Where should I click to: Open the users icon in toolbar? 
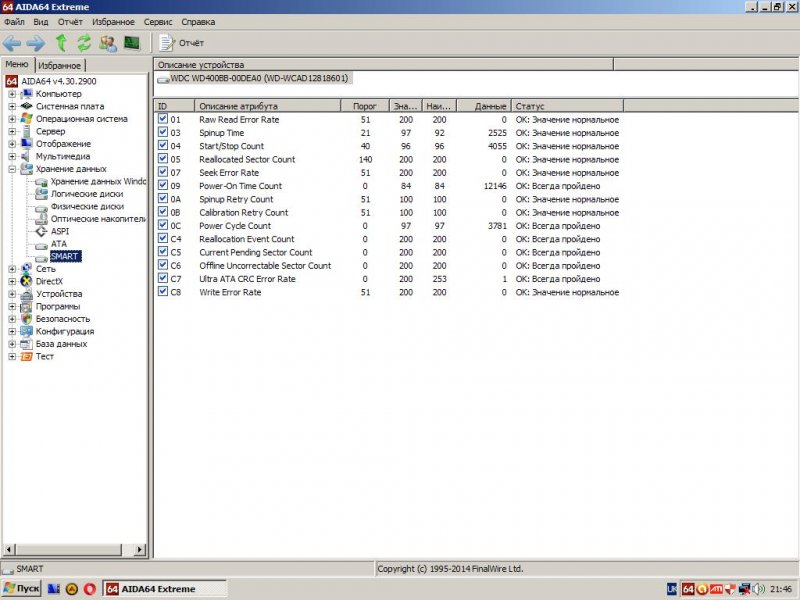click(108, 43)
